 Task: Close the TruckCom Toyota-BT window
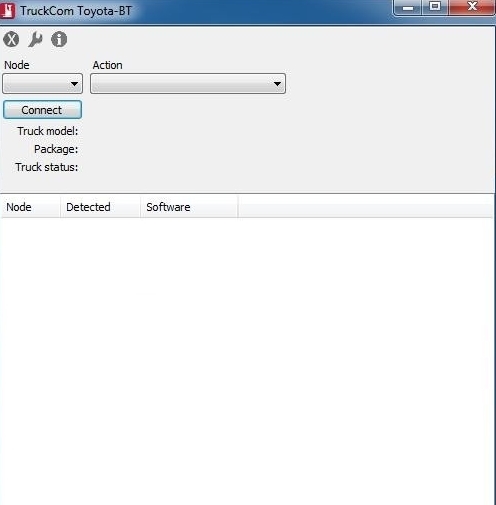[472, 7]
